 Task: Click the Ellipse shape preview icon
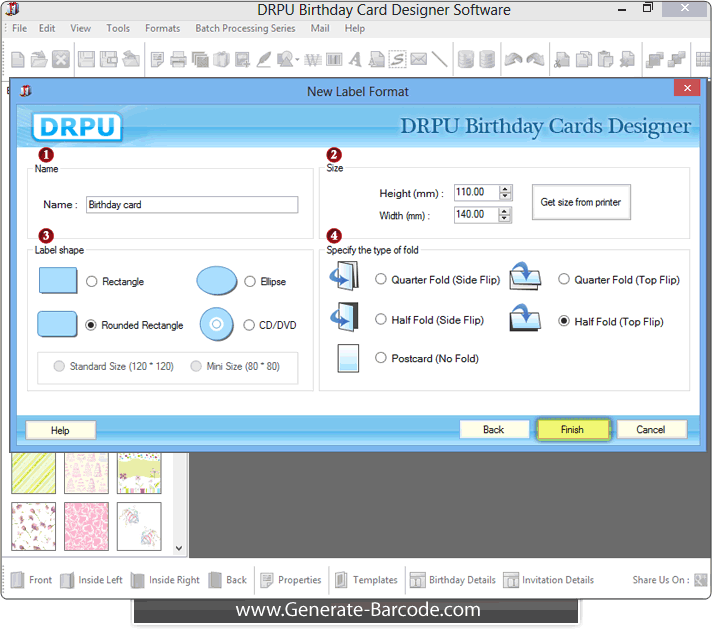(x=216, y=281)
